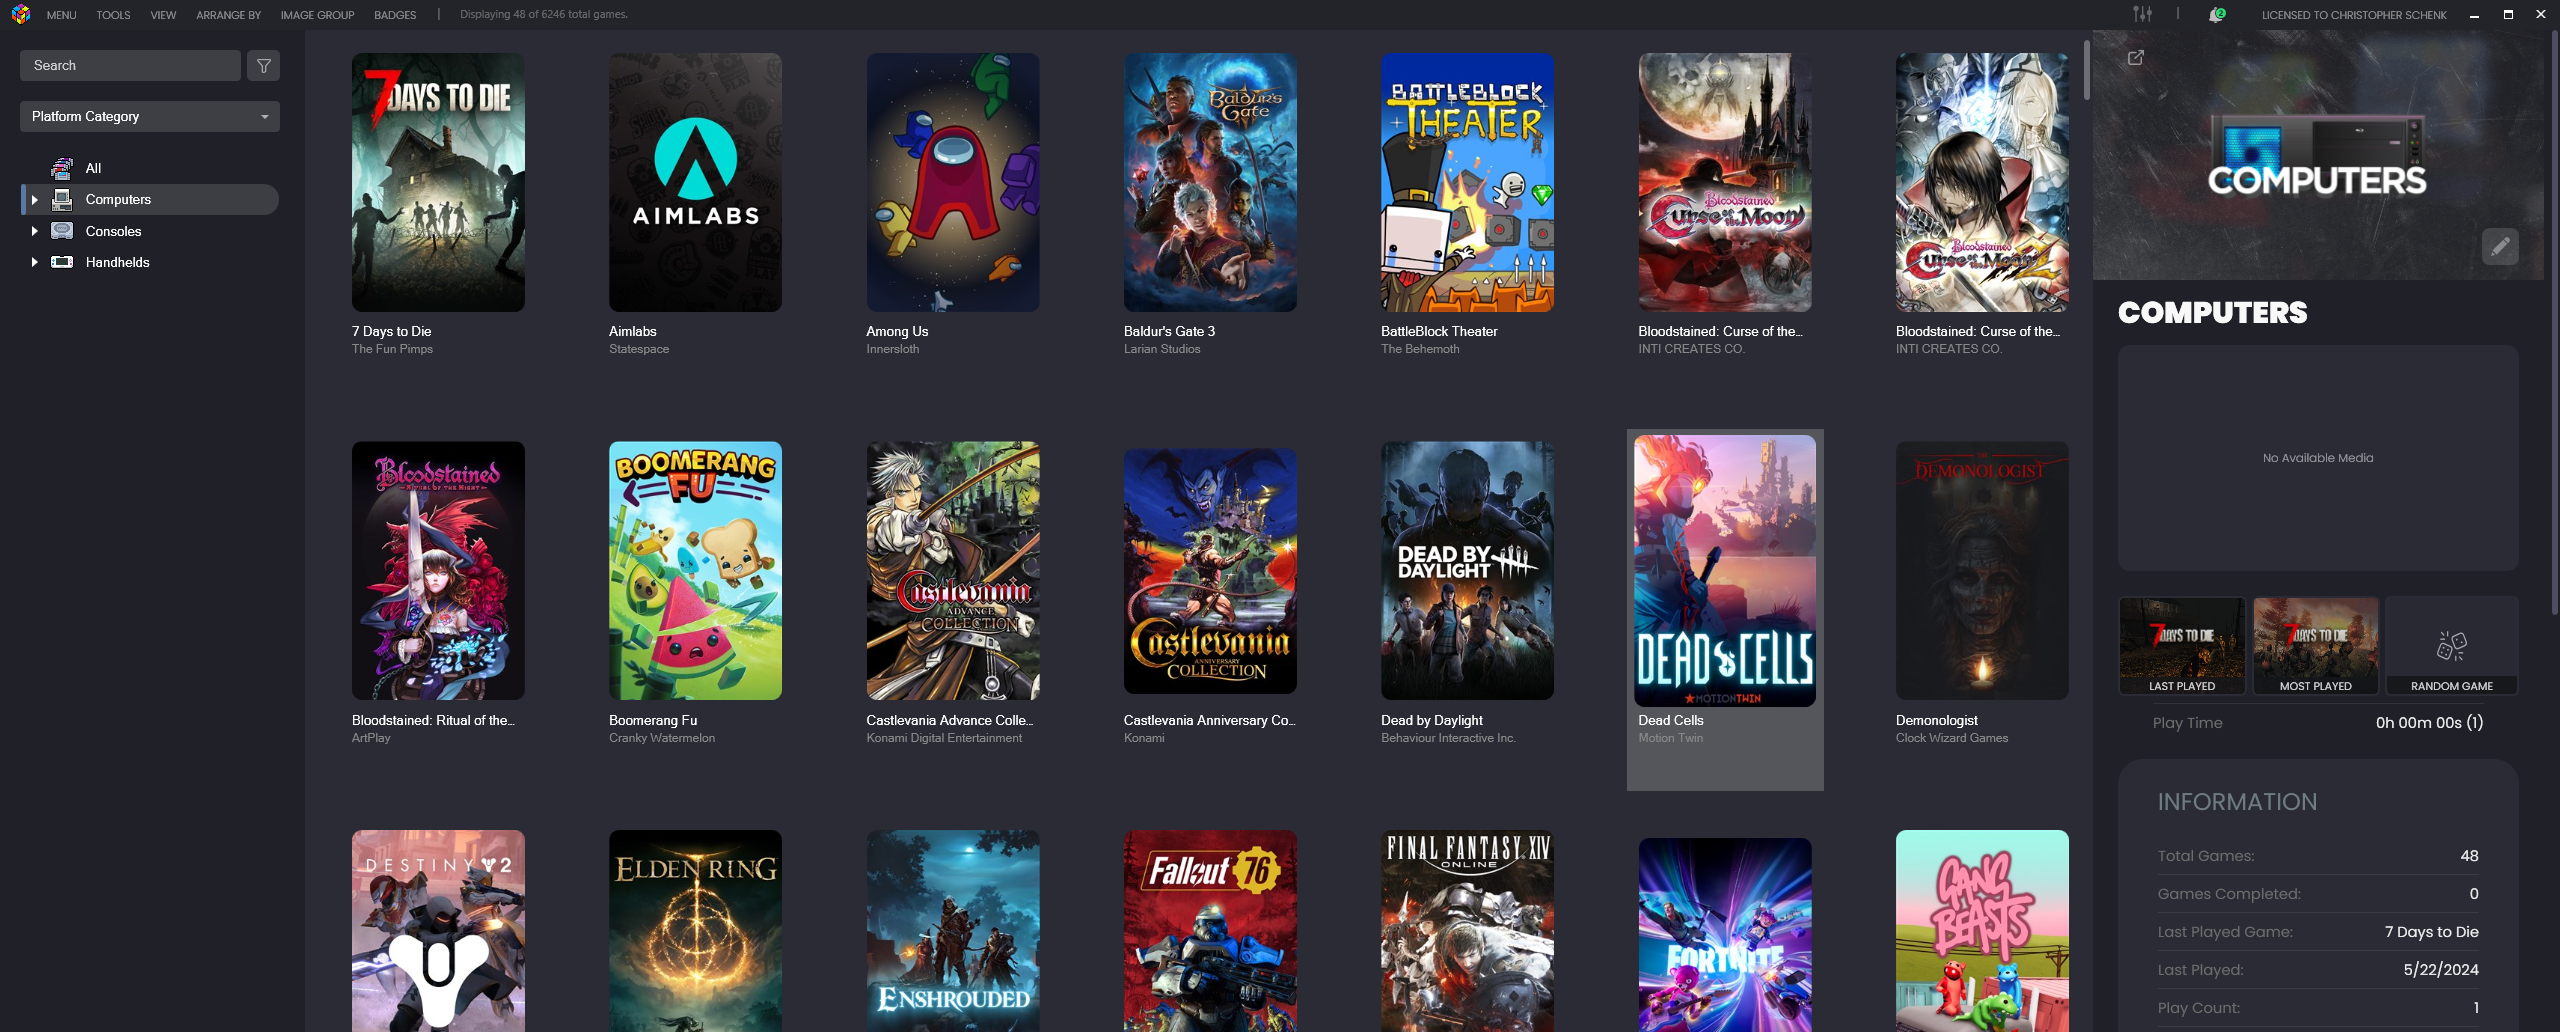Select the Final Fantasy XIV Online cover
The width and height of the screenshot is (2560, 1032).
(x=1467, y=931)
